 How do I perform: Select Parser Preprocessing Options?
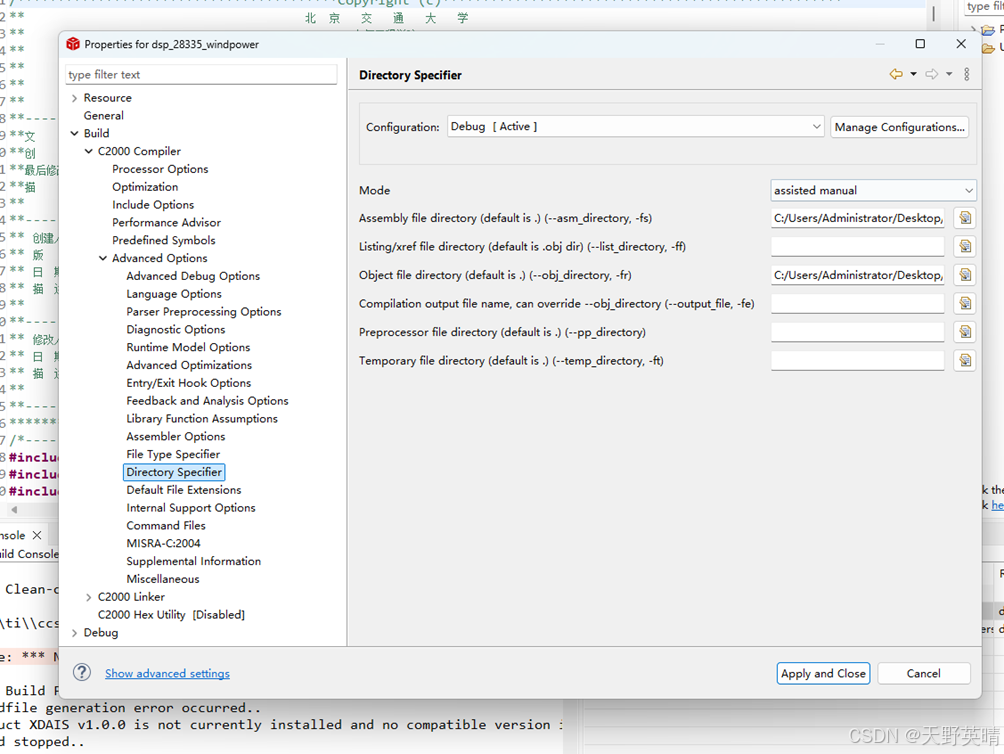[204, 312]
